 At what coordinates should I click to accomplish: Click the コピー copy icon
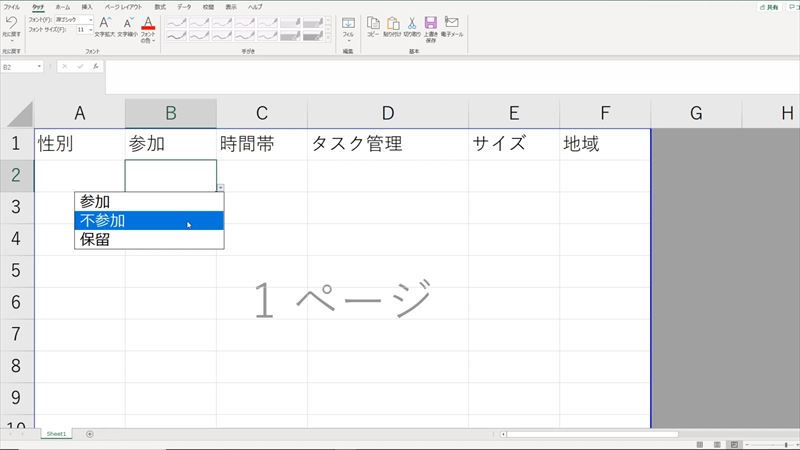pos(373,22)
